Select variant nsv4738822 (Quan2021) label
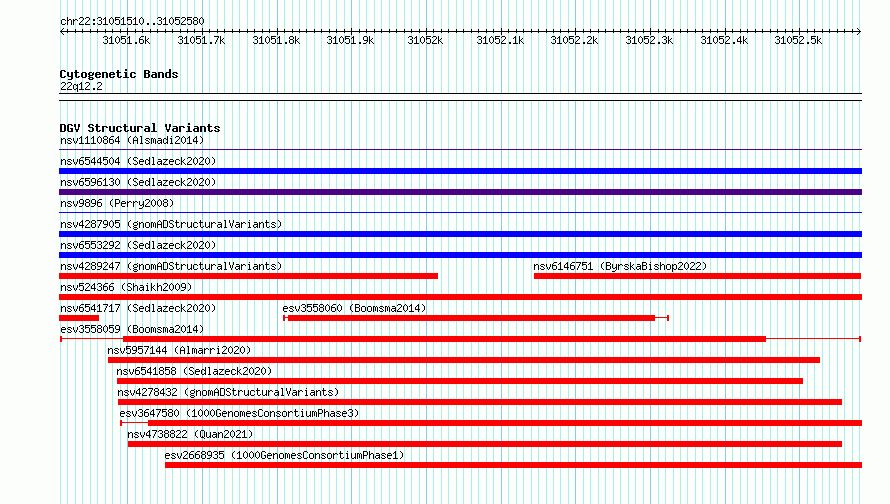Viewport: 890px width, 504px height. click(x=190, y=434)
